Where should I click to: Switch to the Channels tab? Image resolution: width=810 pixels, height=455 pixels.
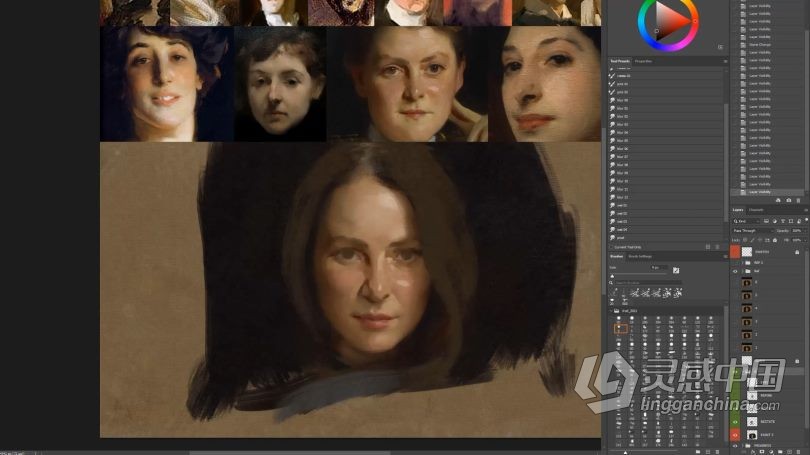(756, 210)
